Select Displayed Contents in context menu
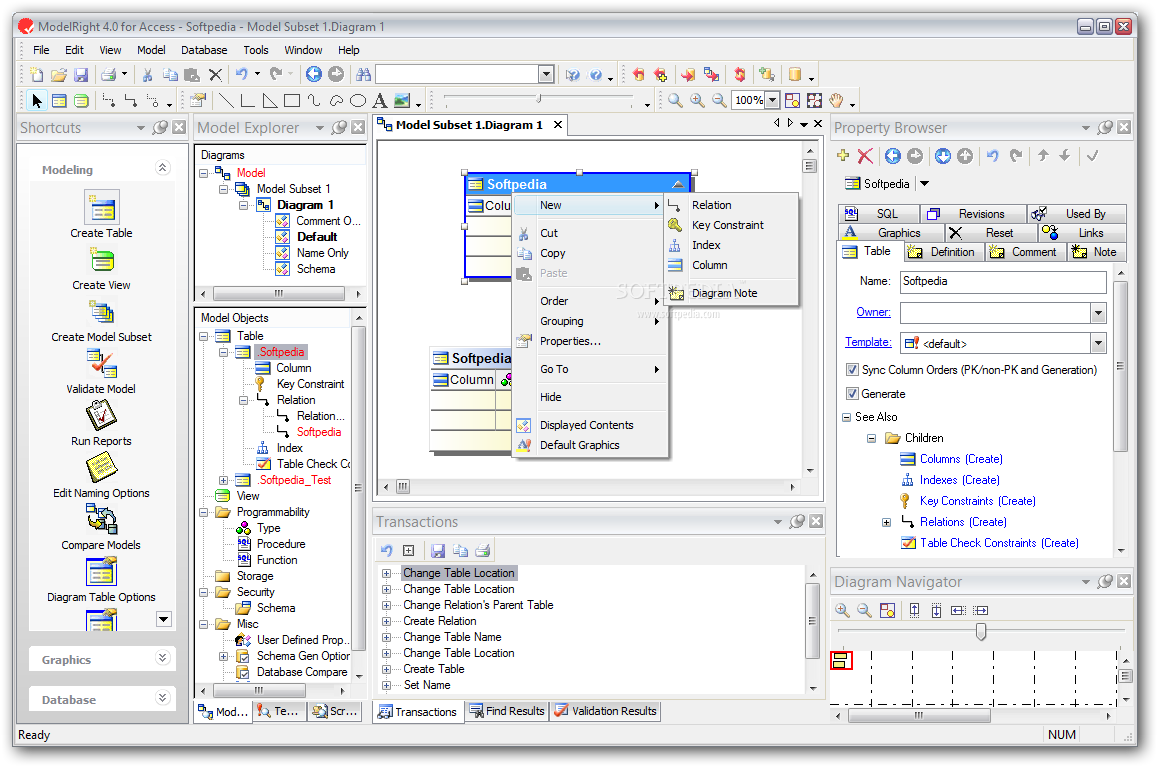 [x=586, y=425]
